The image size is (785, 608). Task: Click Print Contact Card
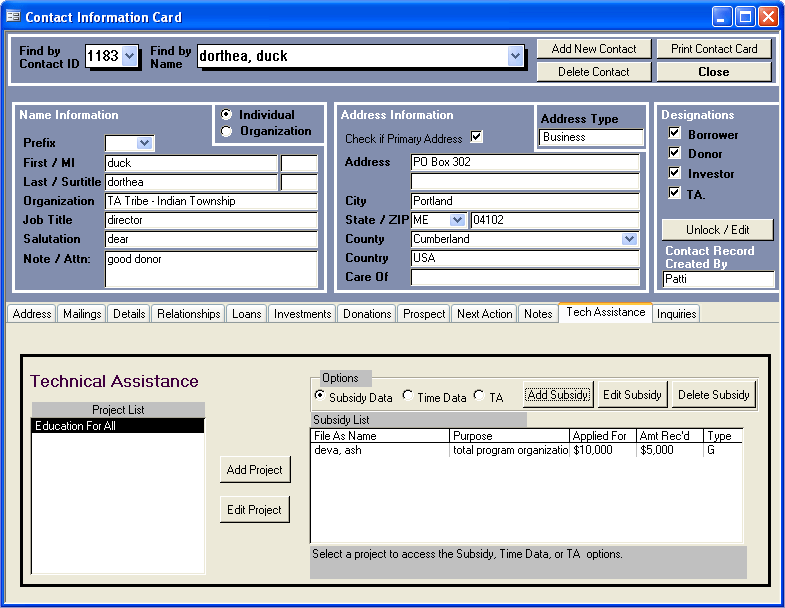(714, 49)
